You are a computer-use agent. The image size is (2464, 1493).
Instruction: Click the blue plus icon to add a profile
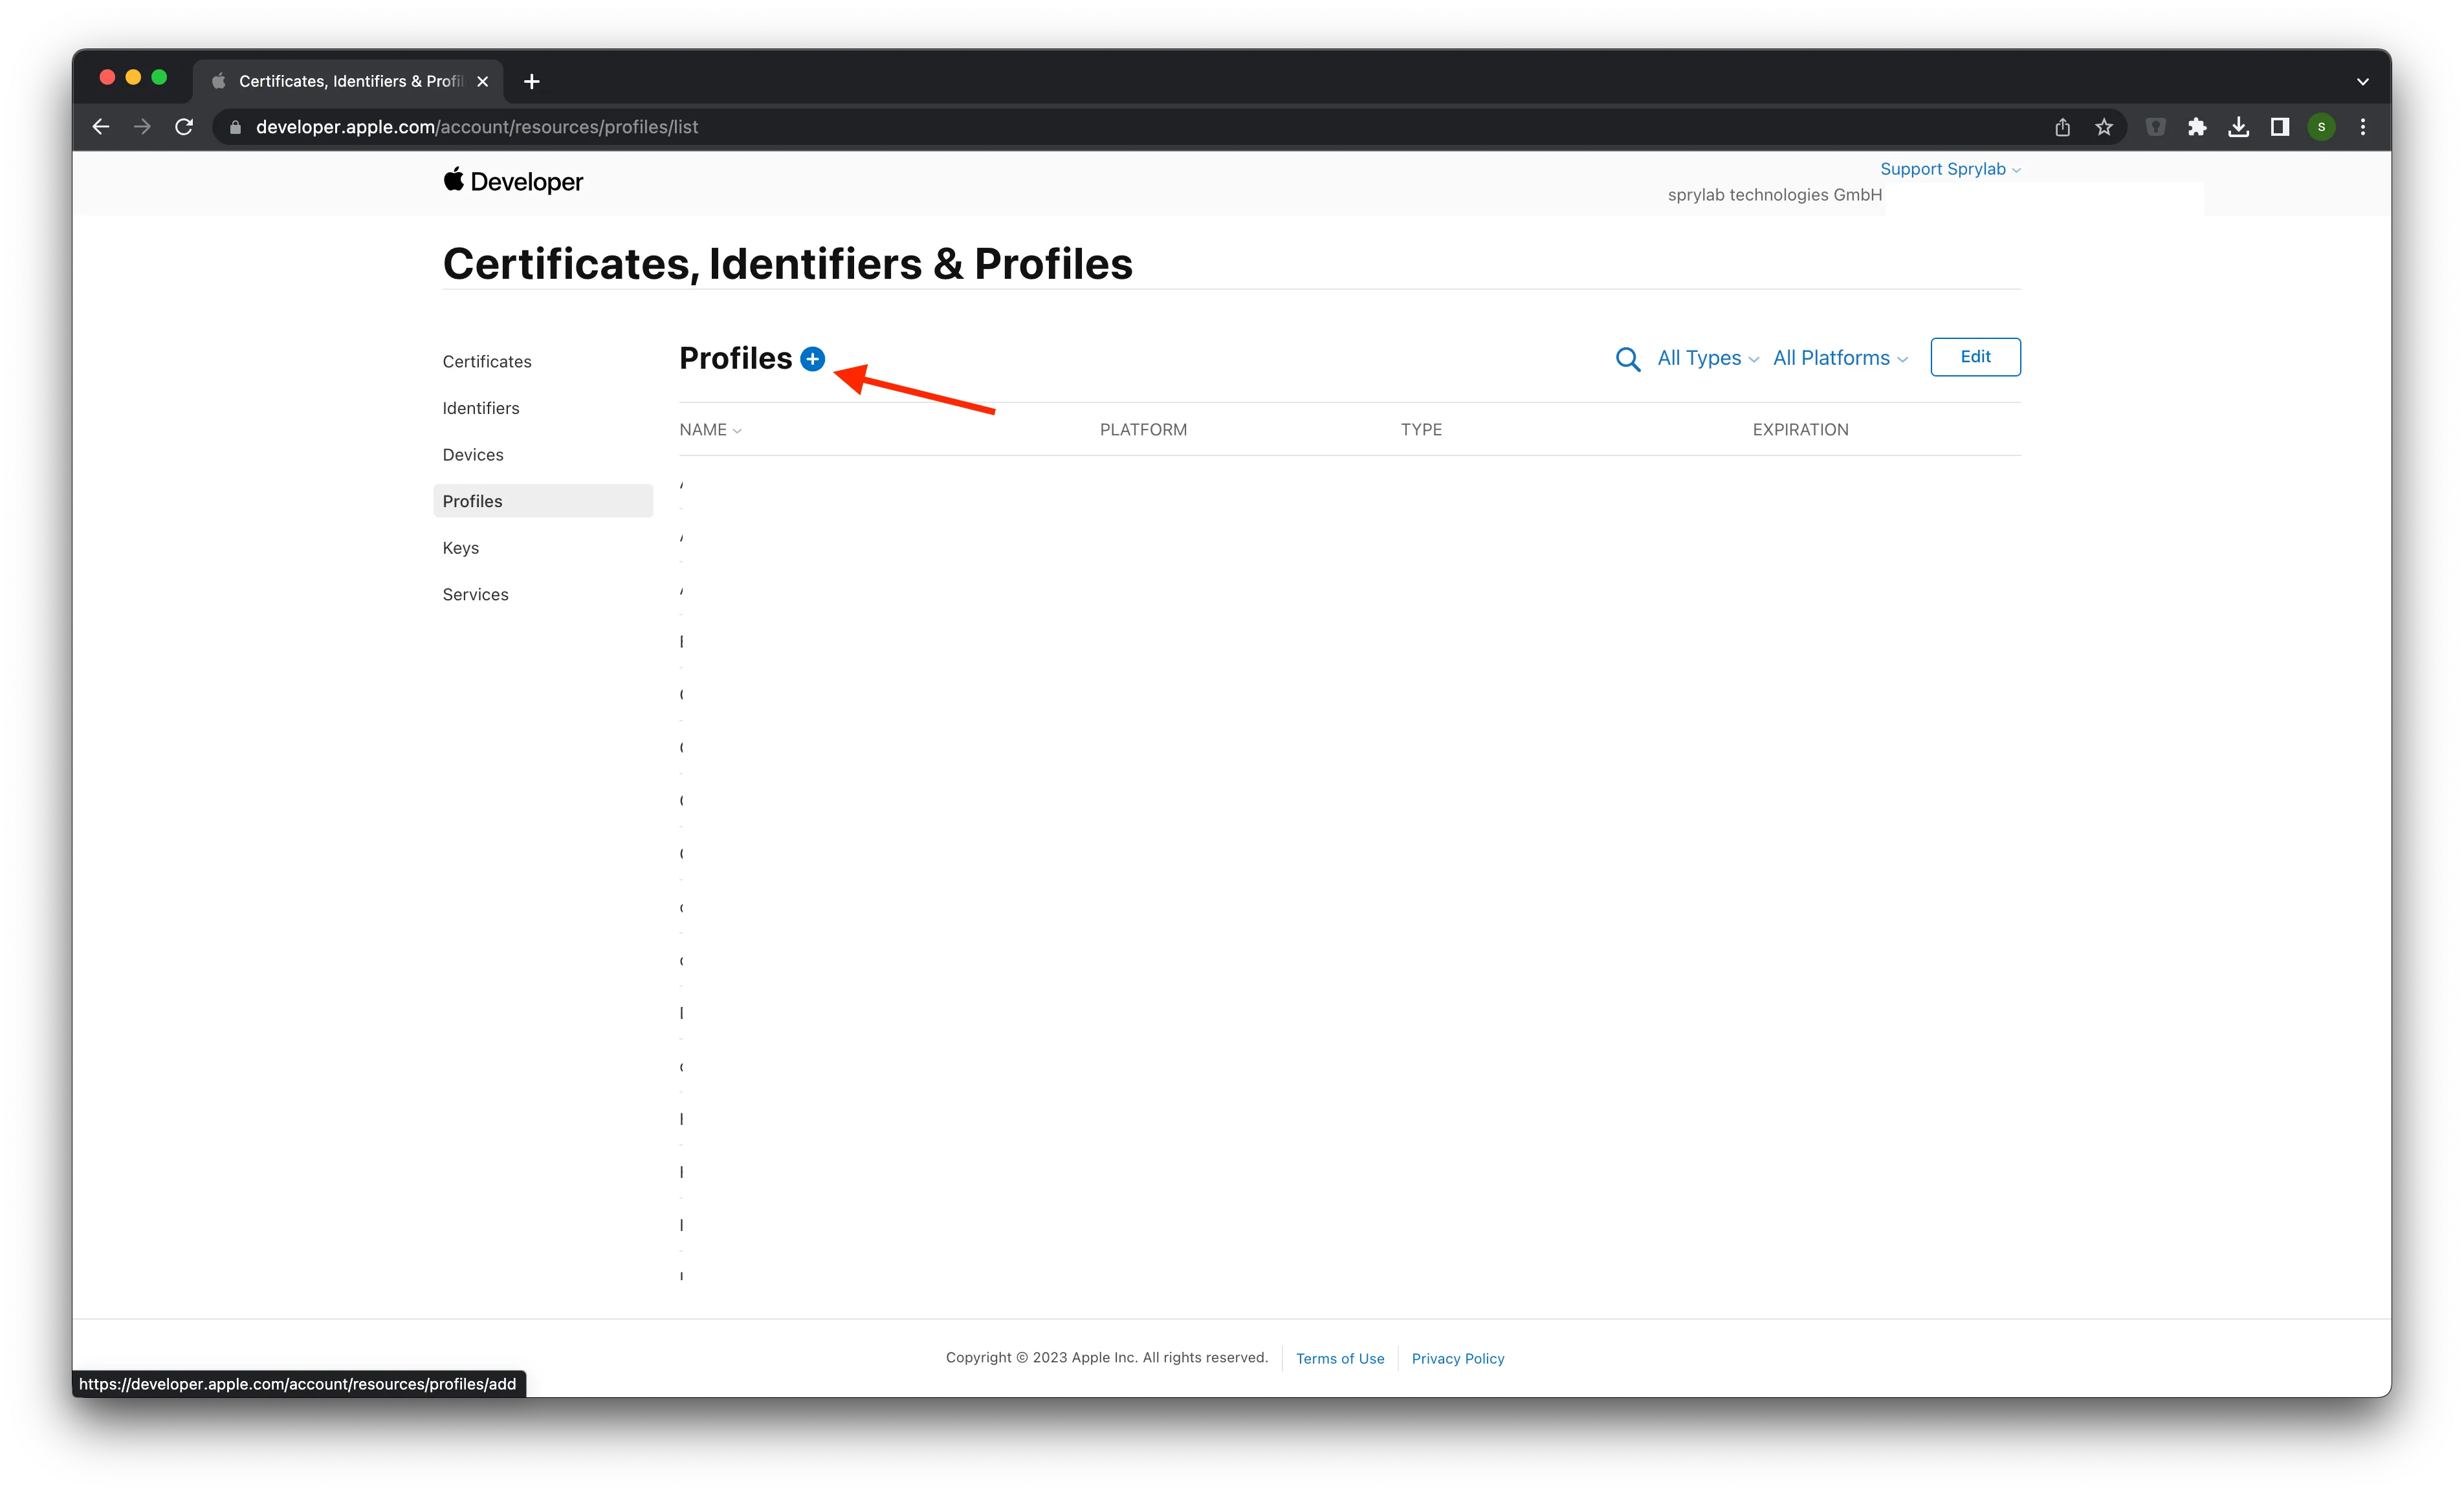tap(813, 359)
